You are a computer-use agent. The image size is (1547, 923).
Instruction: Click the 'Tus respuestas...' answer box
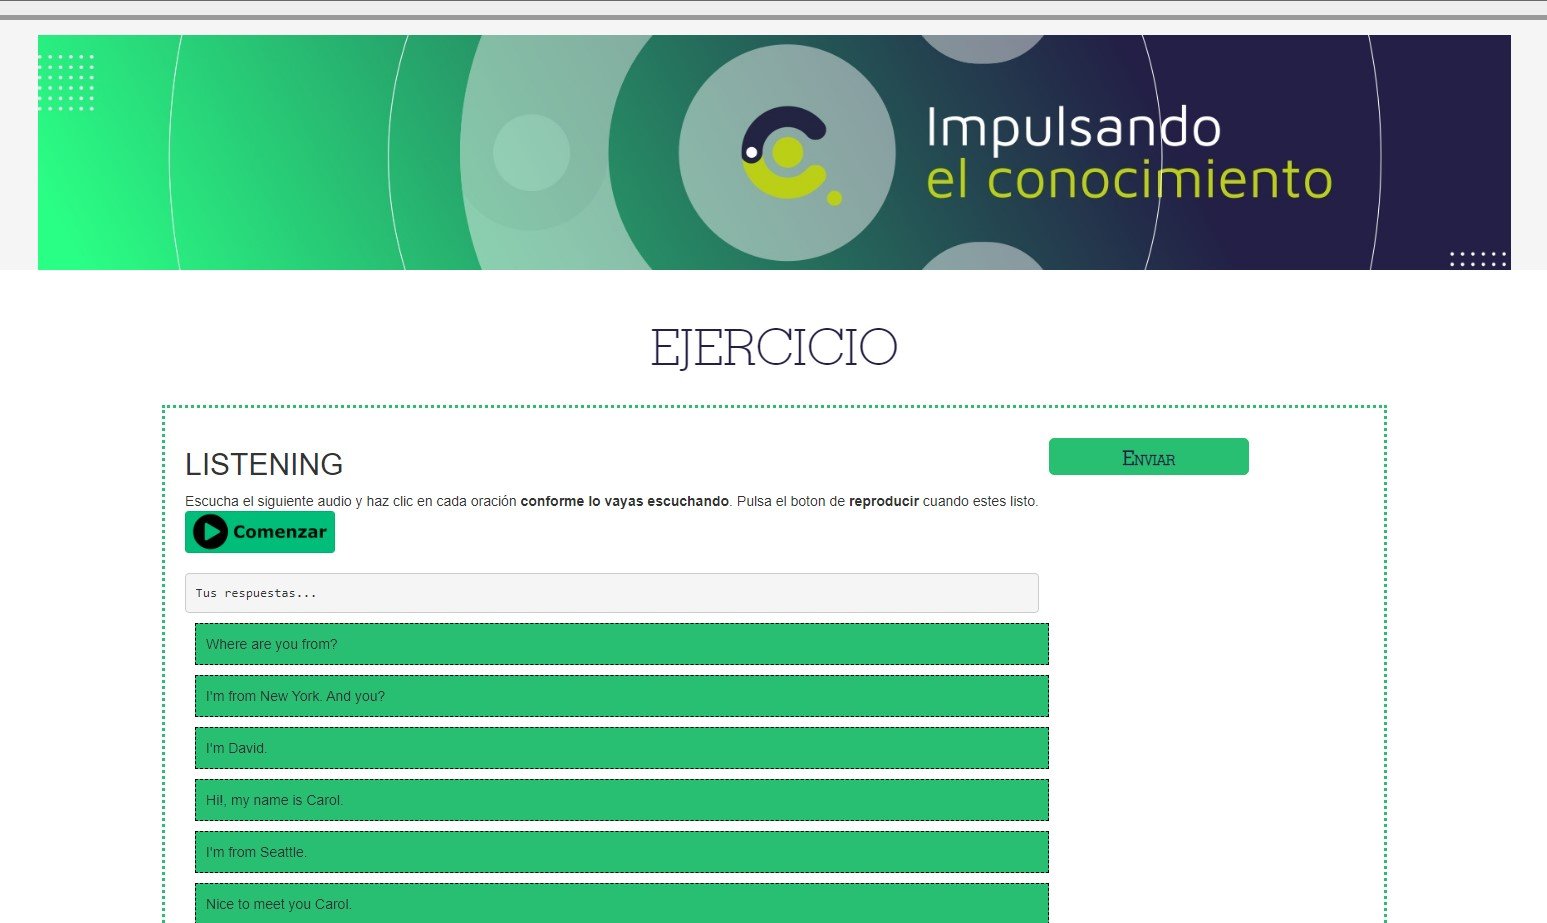pos(611,593)
